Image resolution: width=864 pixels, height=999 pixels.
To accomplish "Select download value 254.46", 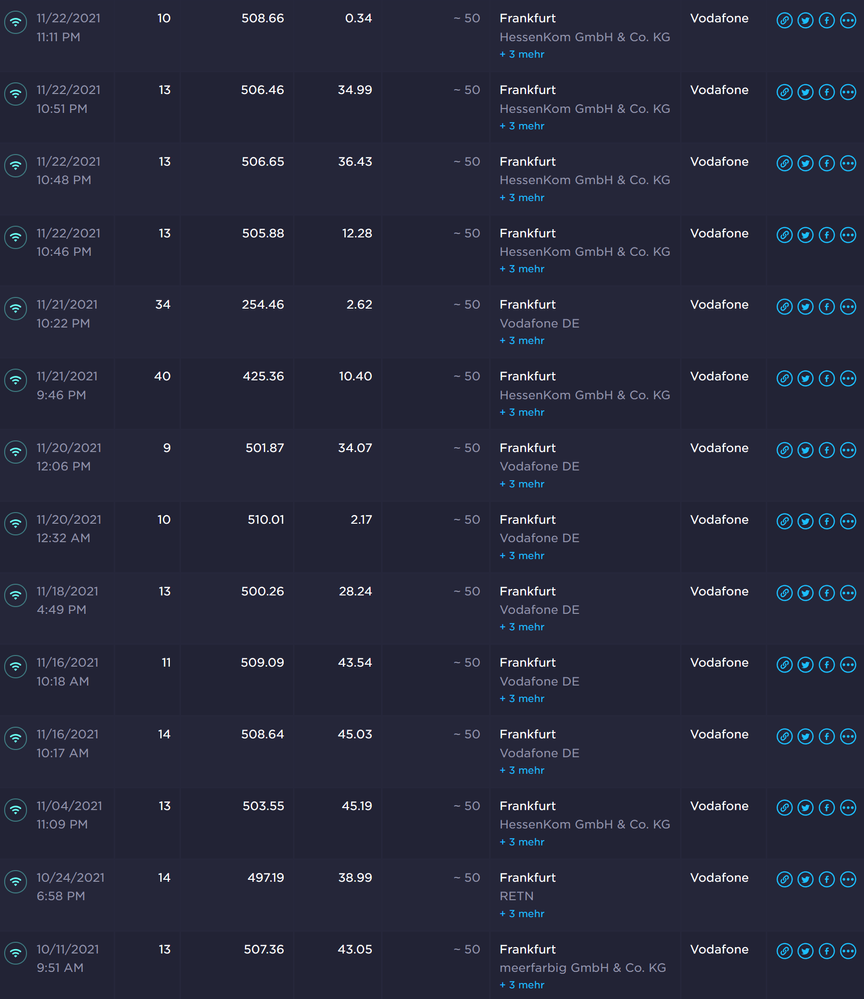I will click(263, 305).
